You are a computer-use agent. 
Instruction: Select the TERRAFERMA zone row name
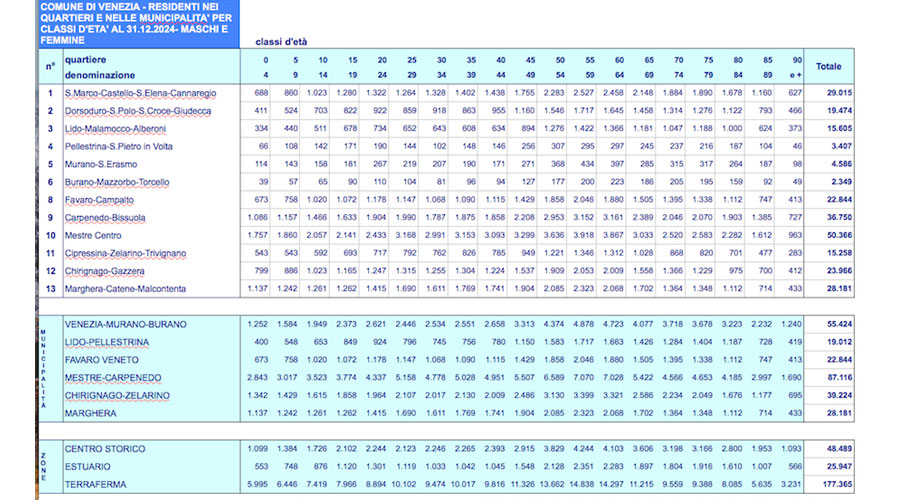tap(95, 483)
